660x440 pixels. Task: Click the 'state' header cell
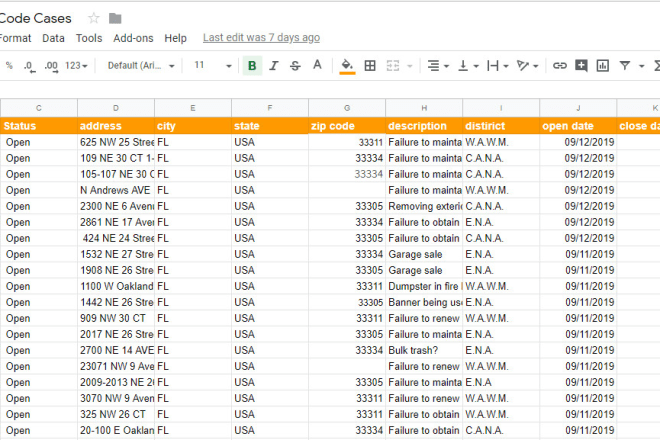point(270,126)
